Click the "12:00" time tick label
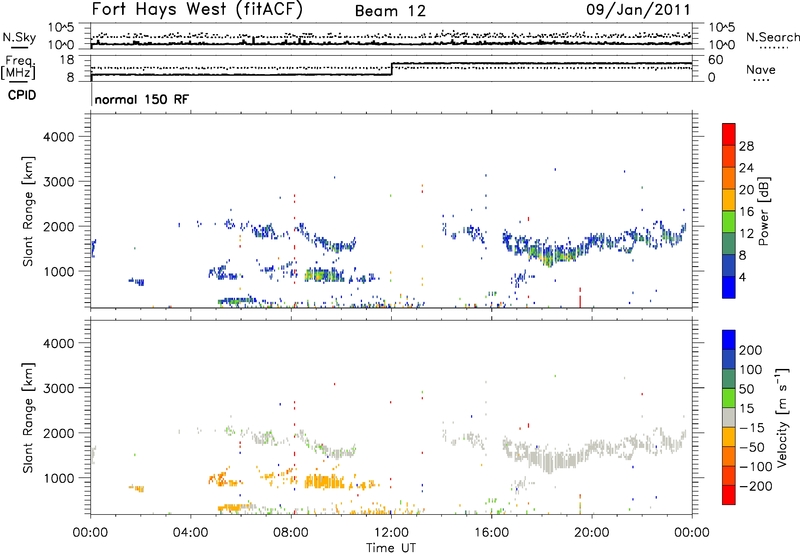 (391, 533)
